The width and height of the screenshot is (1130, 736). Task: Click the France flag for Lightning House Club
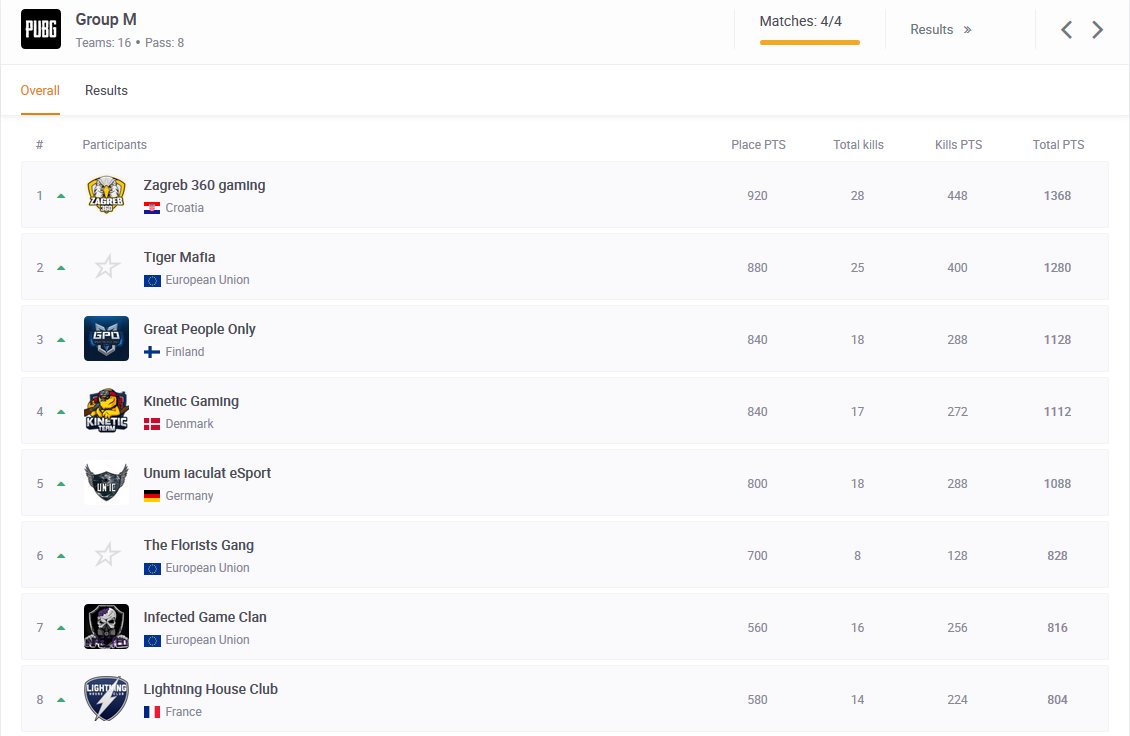pyautogui.click(x=151, y=712)
